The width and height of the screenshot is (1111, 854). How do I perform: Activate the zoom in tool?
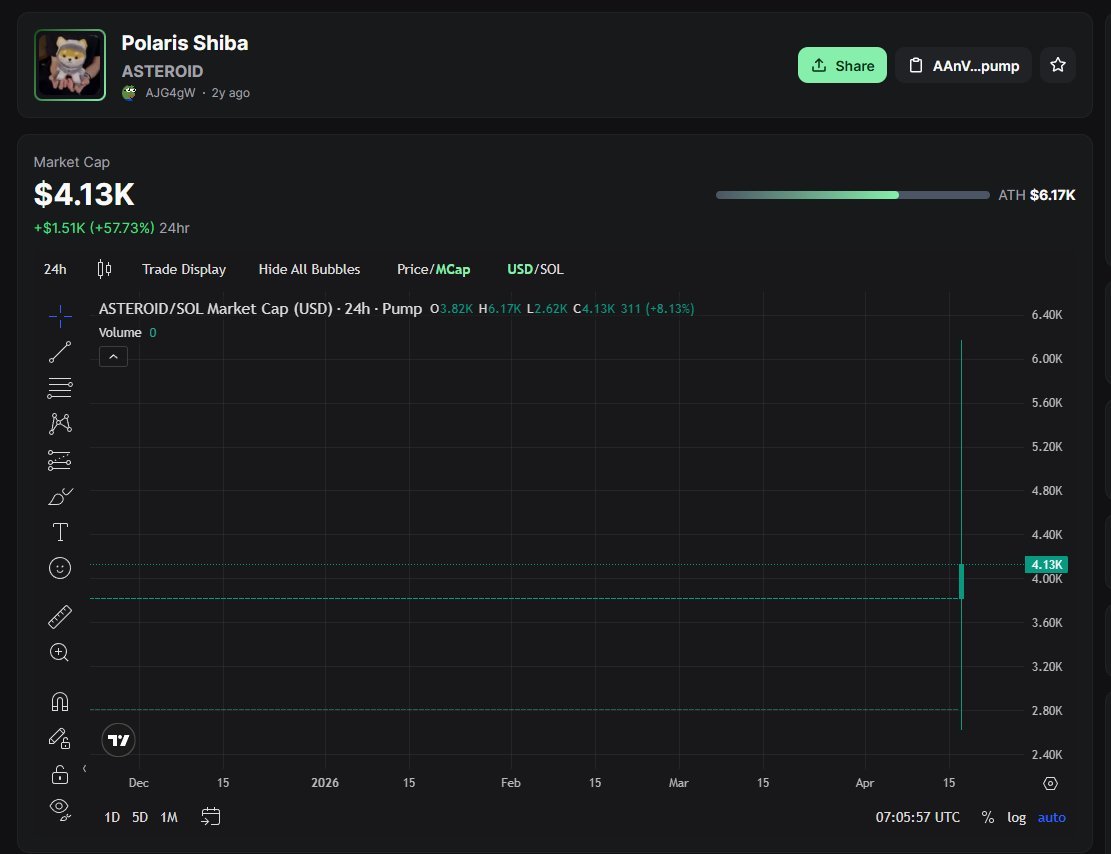tap(60, 653)
